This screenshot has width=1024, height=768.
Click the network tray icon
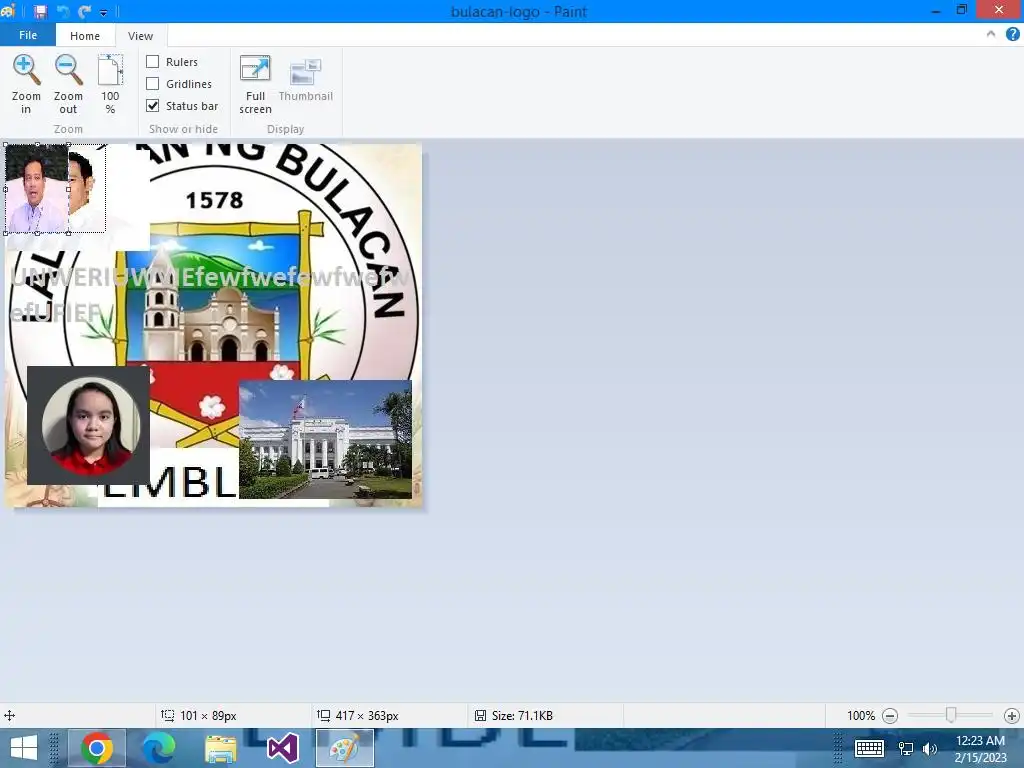point(906,748)
